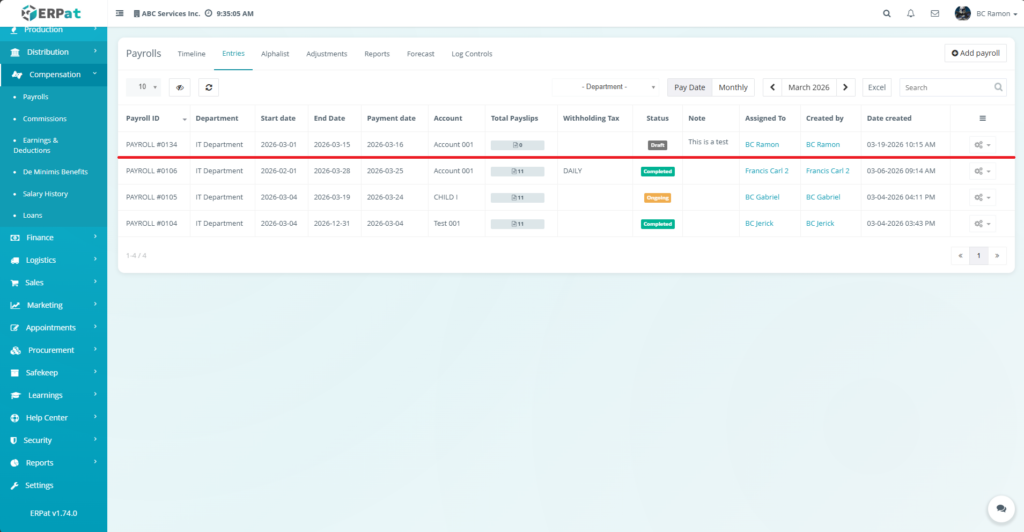Toggle column visibility eye button

tap(179, 87)
